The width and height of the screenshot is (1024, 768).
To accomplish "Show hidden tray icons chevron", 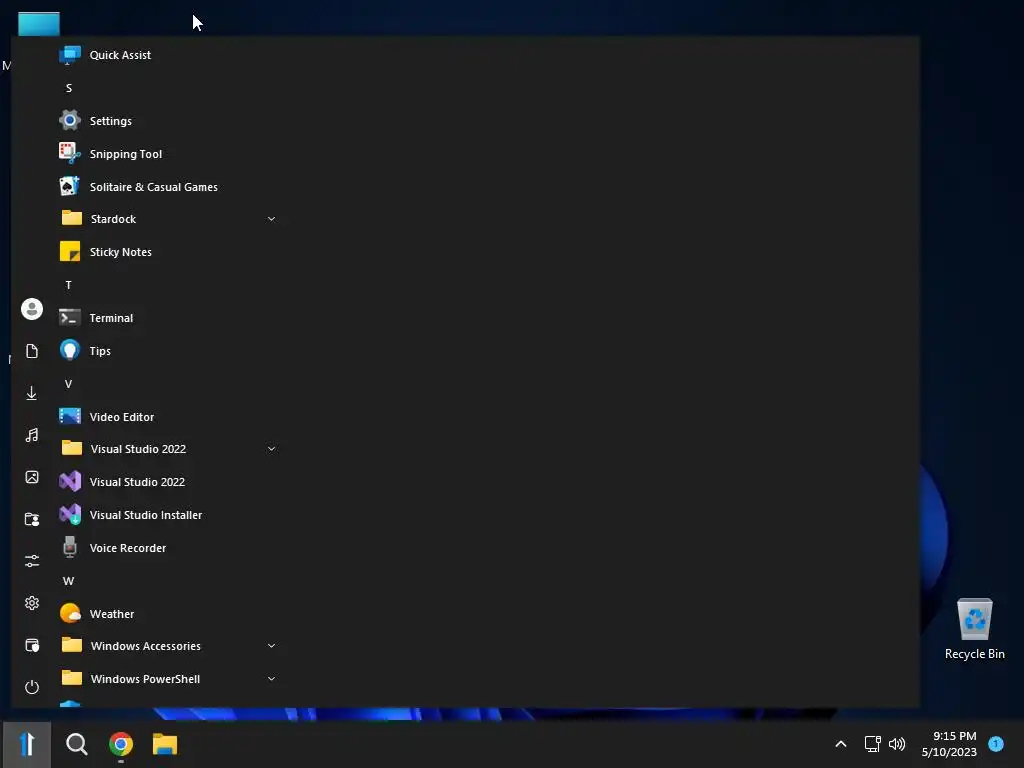I will point(841,744).
